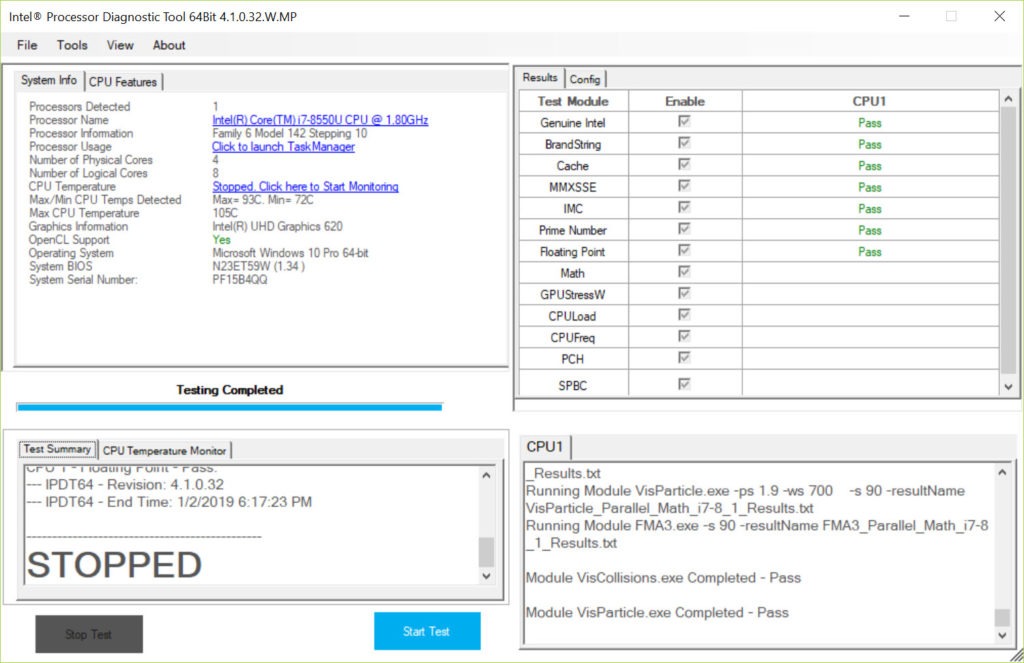Click the VisCollisions.exe Completed line
1024x663 pixels.
point(664,578)
